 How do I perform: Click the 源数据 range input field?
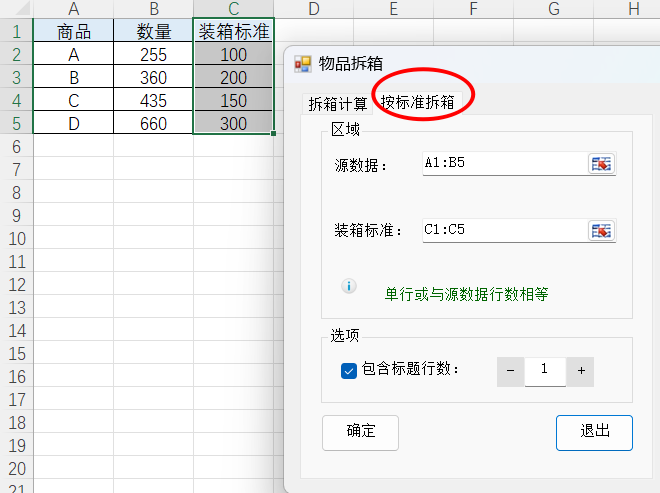[505, 164]
